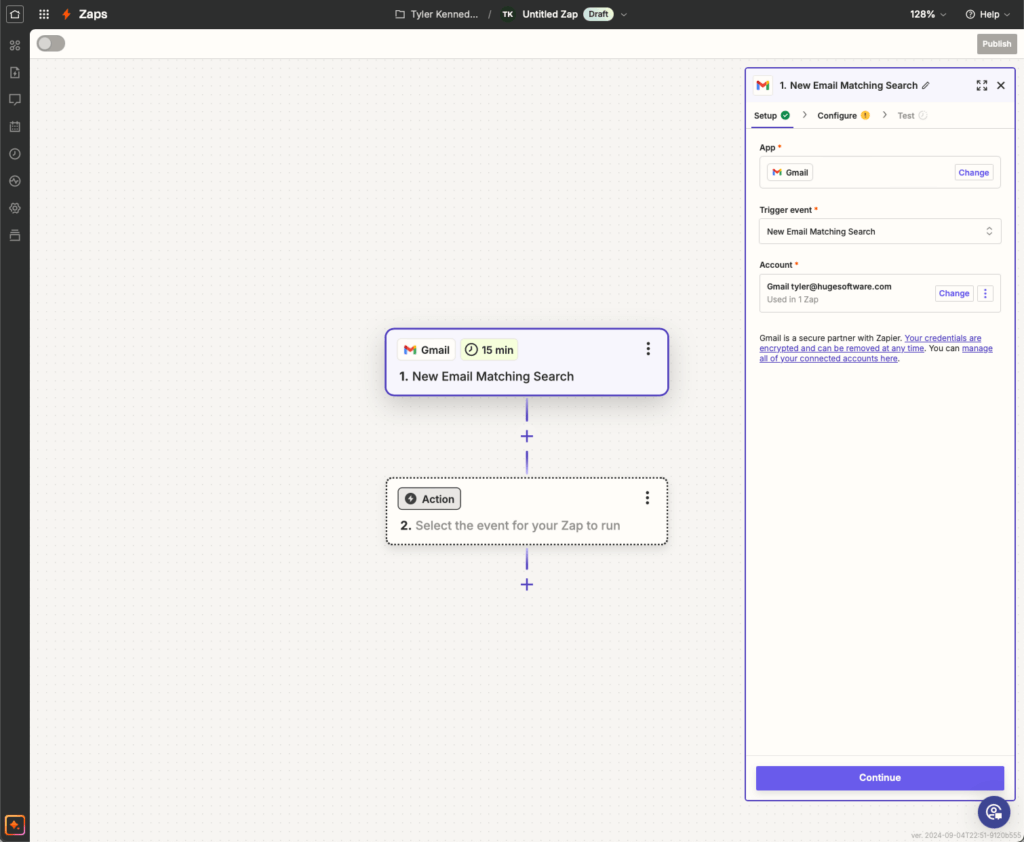Open the Trigger event dropdown
The width and height of the screenshot is (1024, 842).
879,231
